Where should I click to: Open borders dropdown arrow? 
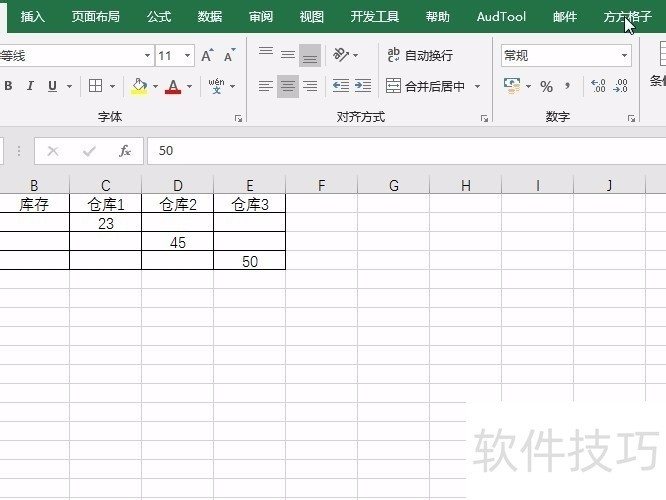pos(112,86)
